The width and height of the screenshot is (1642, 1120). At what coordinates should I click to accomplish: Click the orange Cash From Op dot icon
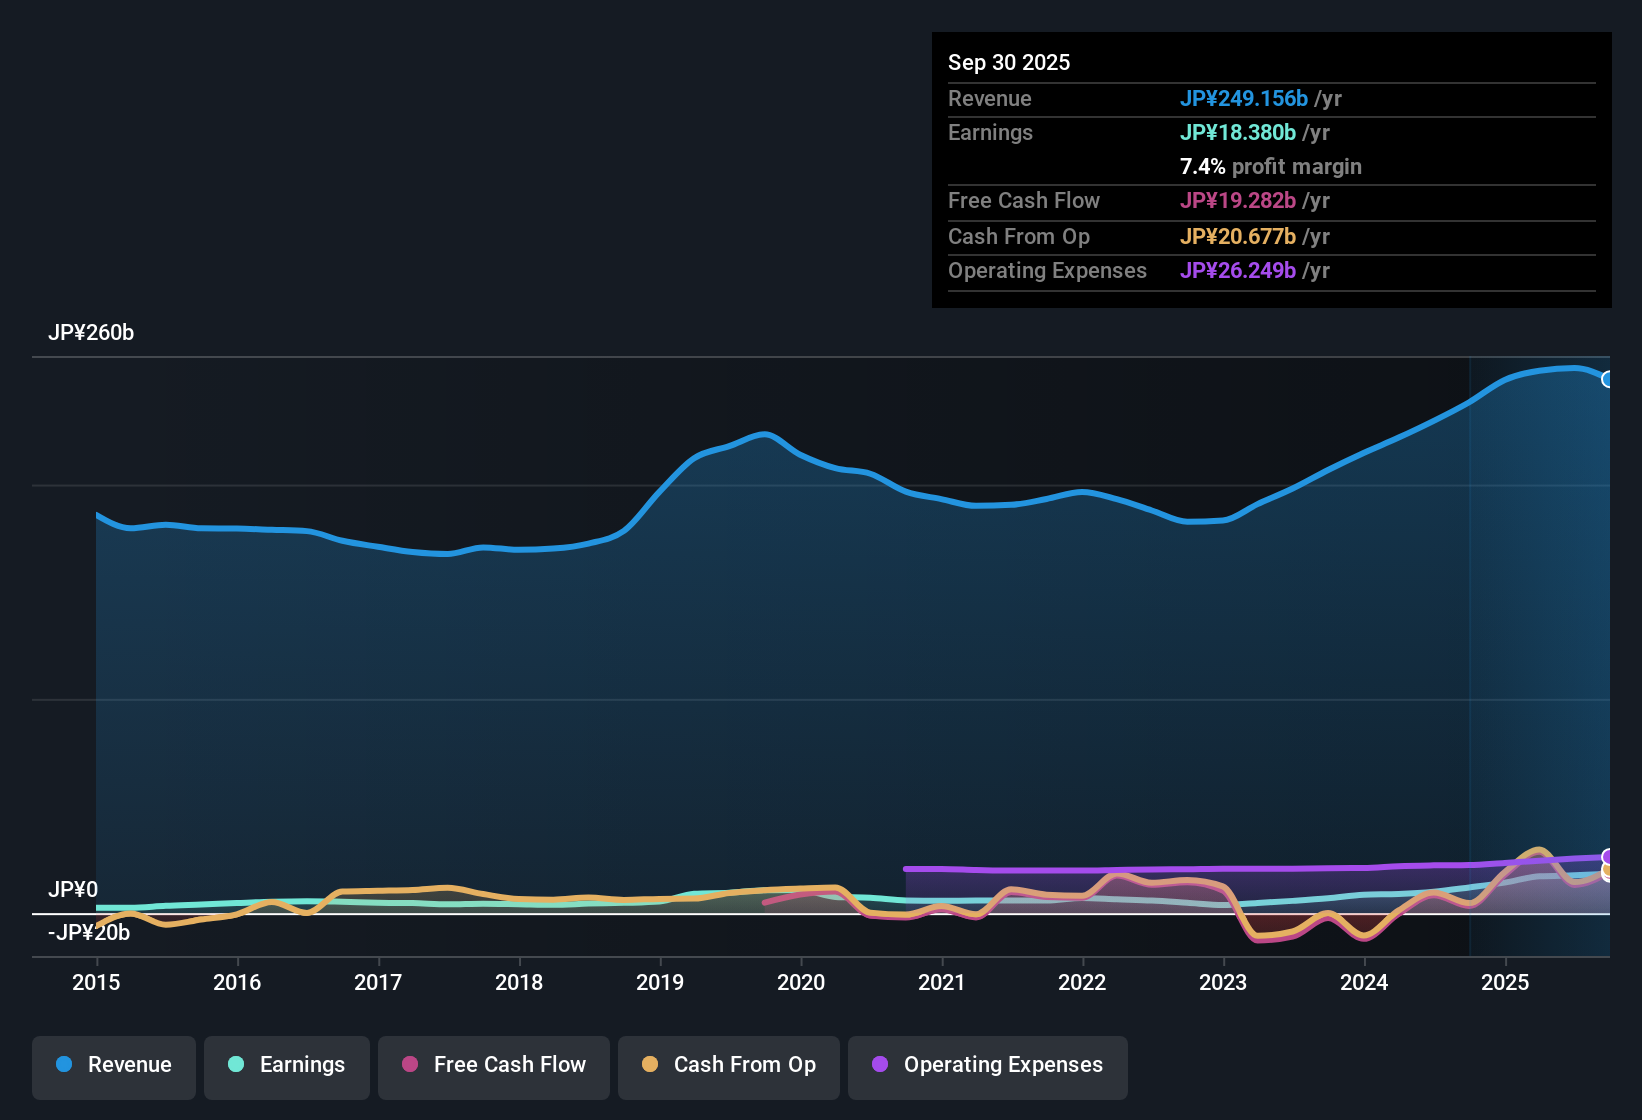coord(649,1066)
